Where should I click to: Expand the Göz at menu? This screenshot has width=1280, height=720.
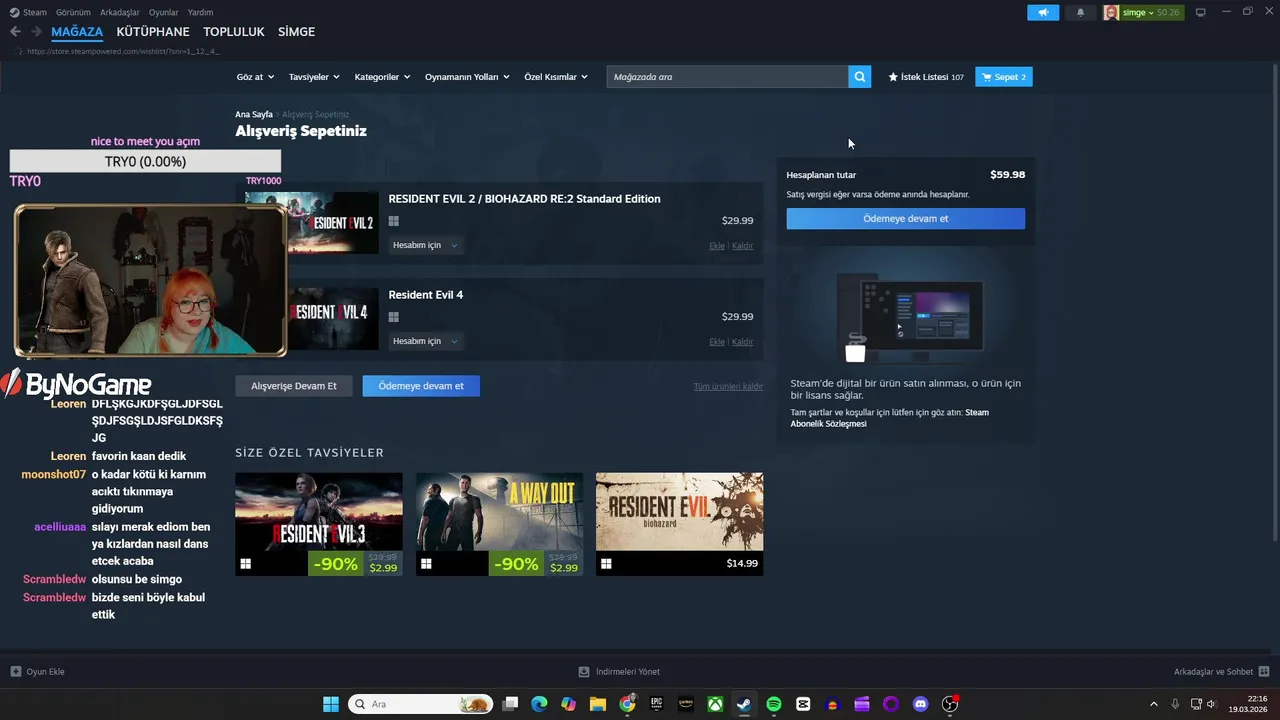click(254, 77)
